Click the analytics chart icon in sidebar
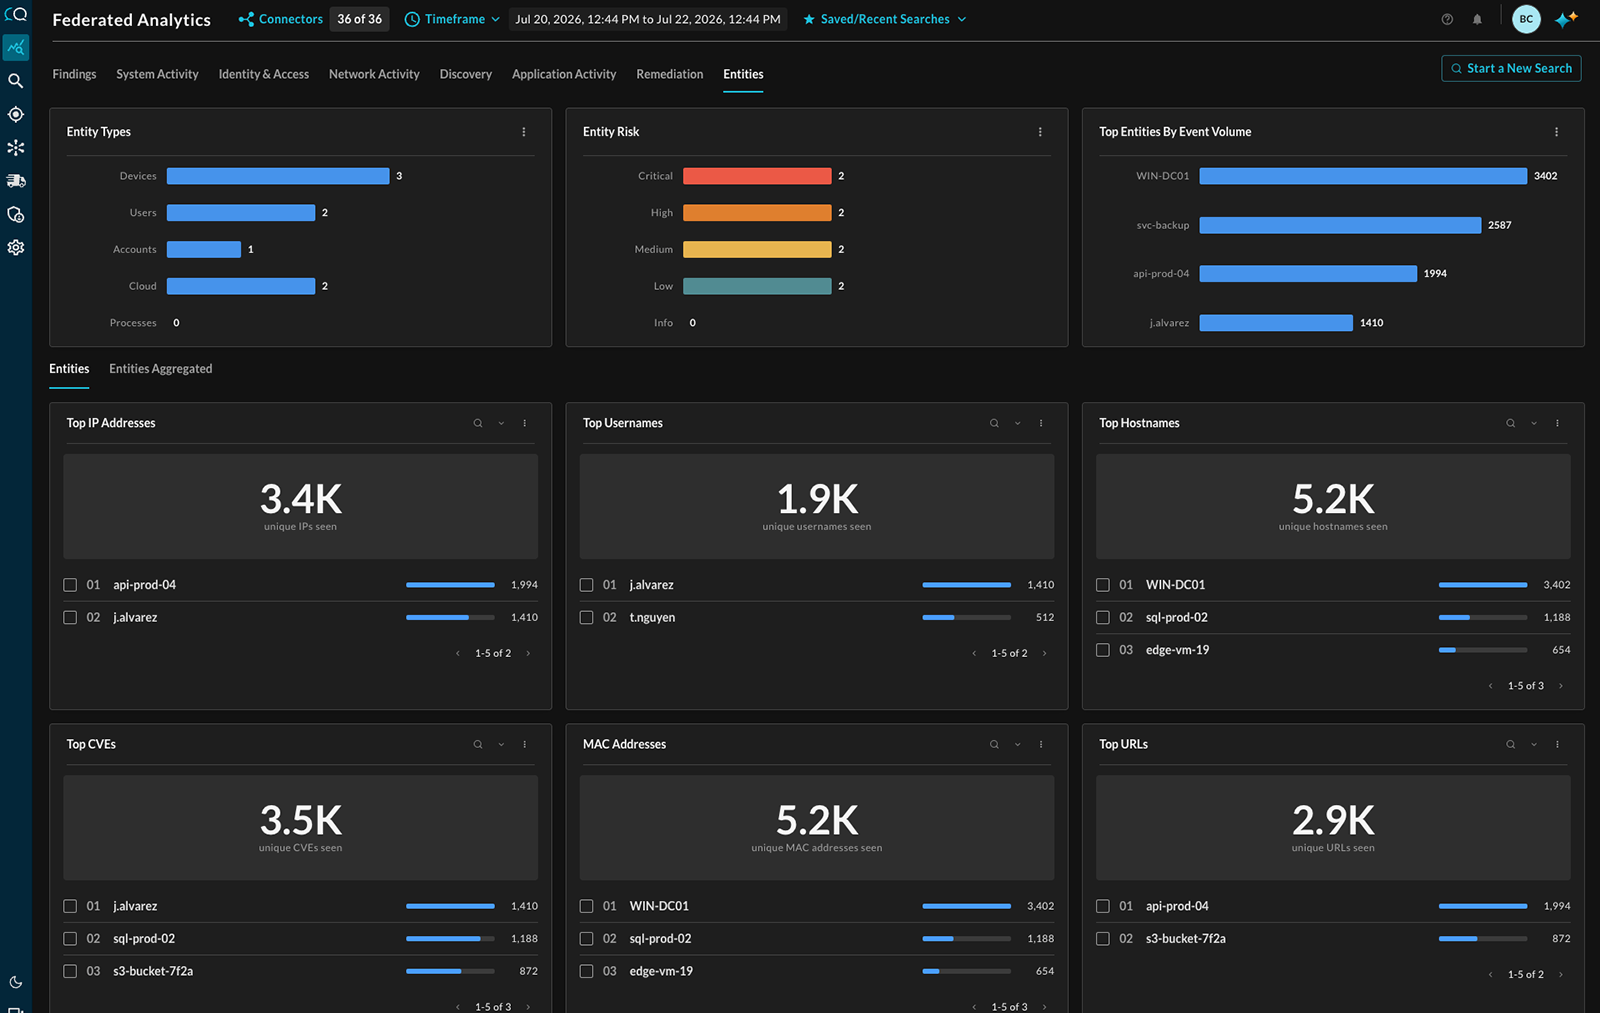The image size is (1600, 1013). [15, 48]
